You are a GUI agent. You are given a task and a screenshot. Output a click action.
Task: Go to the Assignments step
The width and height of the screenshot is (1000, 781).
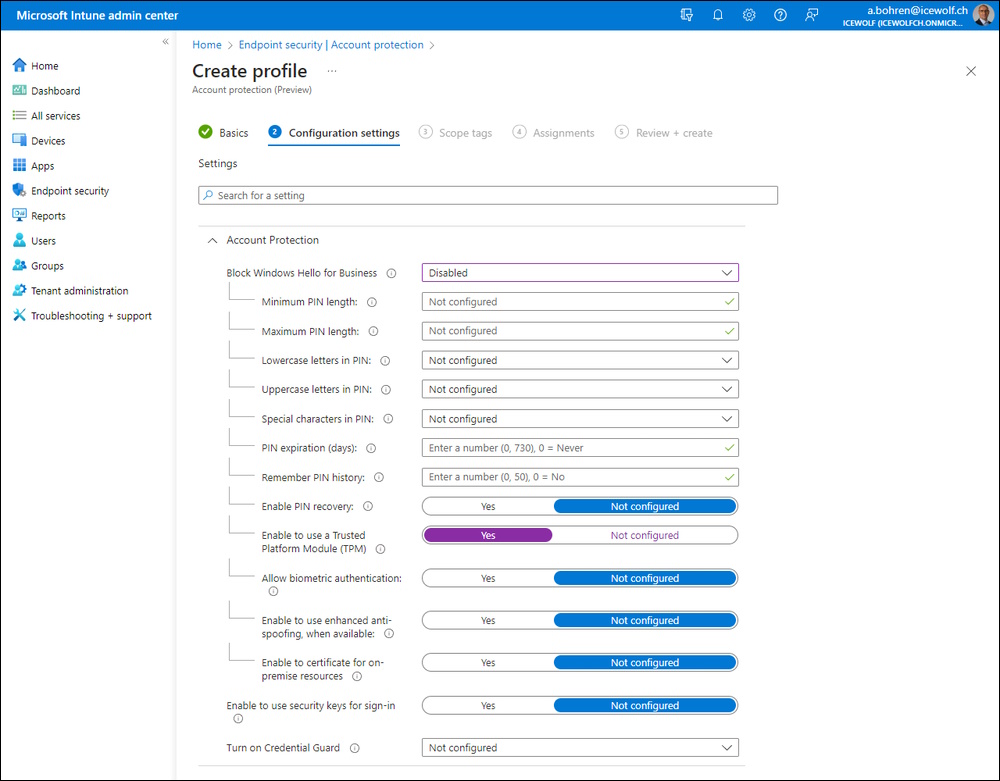[x=554, y=133]
